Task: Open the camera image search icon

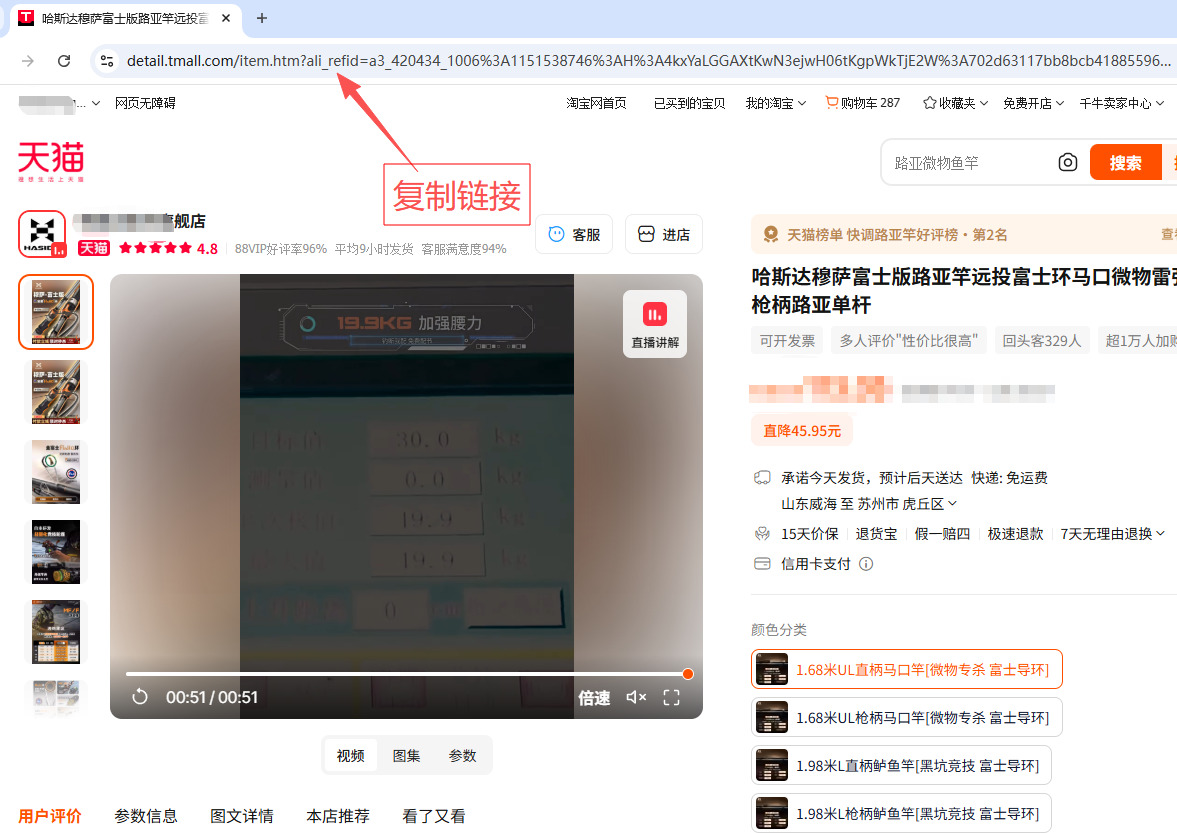Action: pos(1067,162)
